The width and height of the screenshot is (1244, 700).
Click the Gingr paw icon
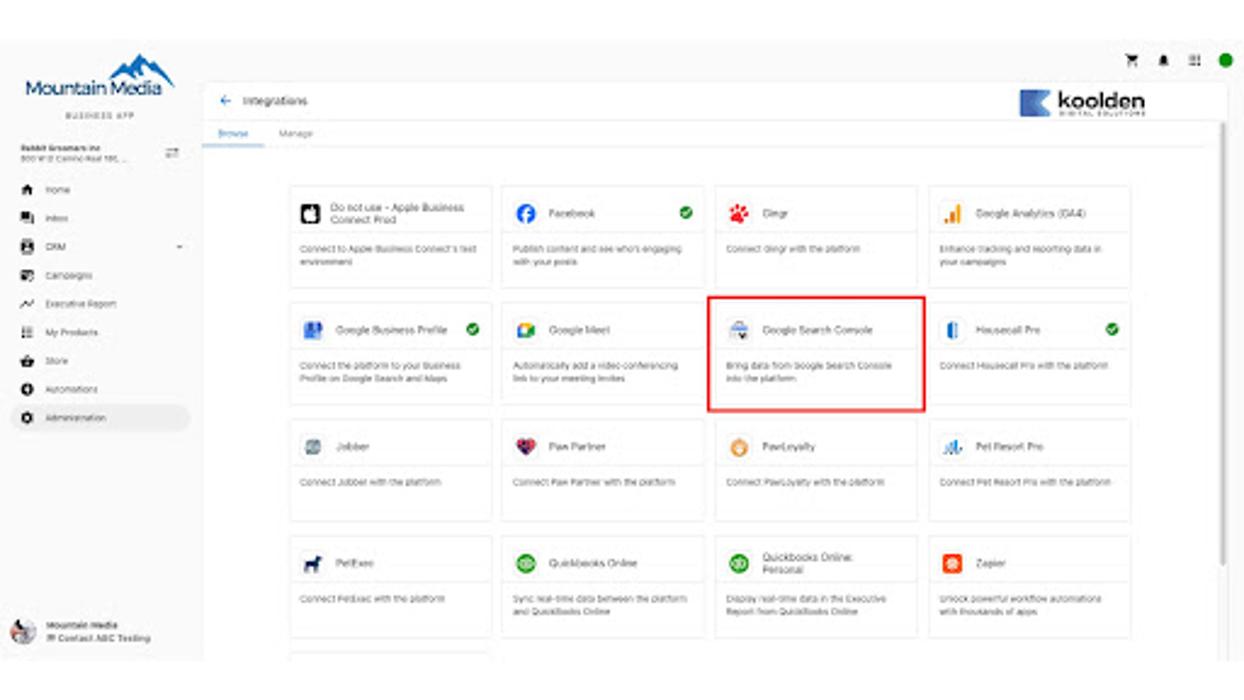738,214
